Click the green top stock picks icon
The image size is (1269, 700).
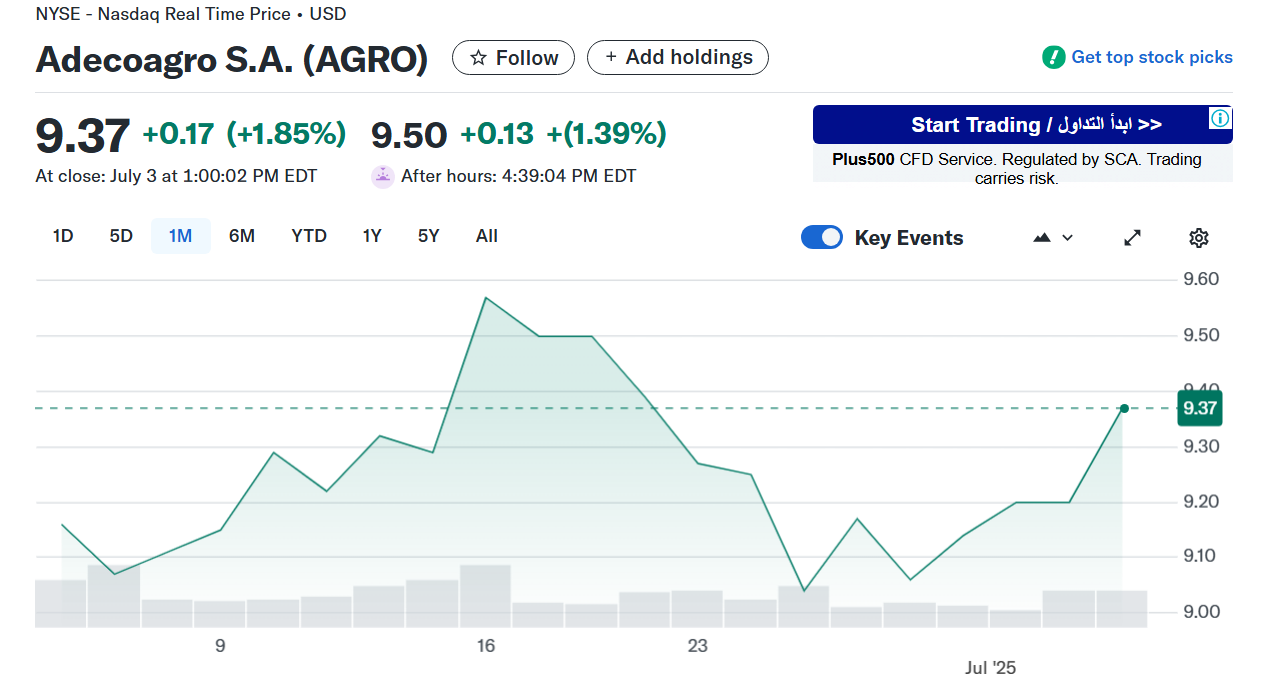1053,57
